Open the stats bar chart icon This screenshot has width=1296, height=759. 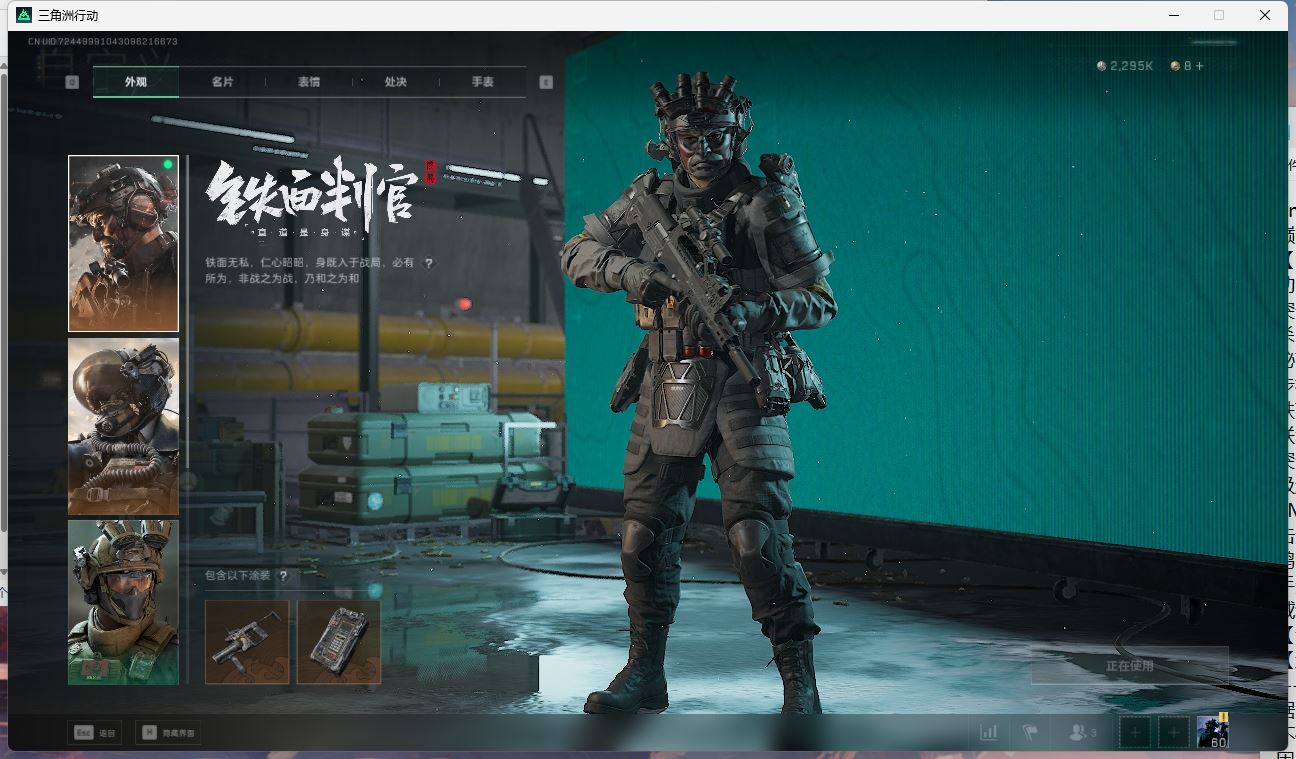[x=988, y=732]
